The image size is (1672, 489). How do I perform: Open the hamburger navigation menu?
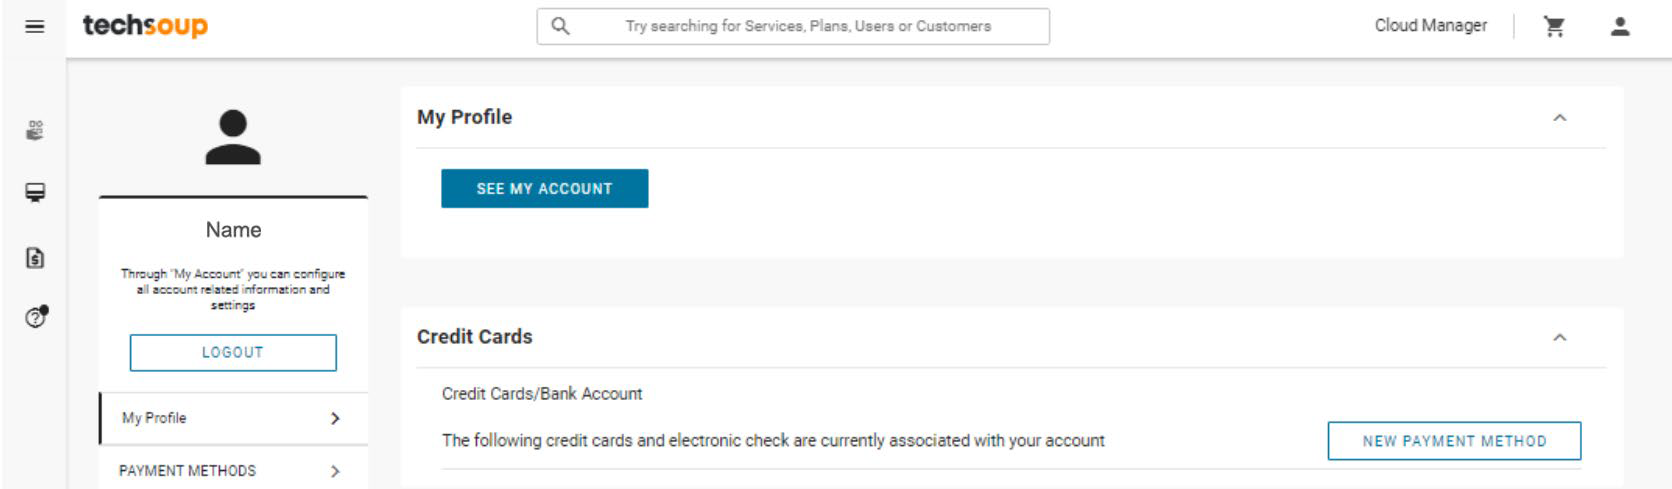tap(34, 27)
